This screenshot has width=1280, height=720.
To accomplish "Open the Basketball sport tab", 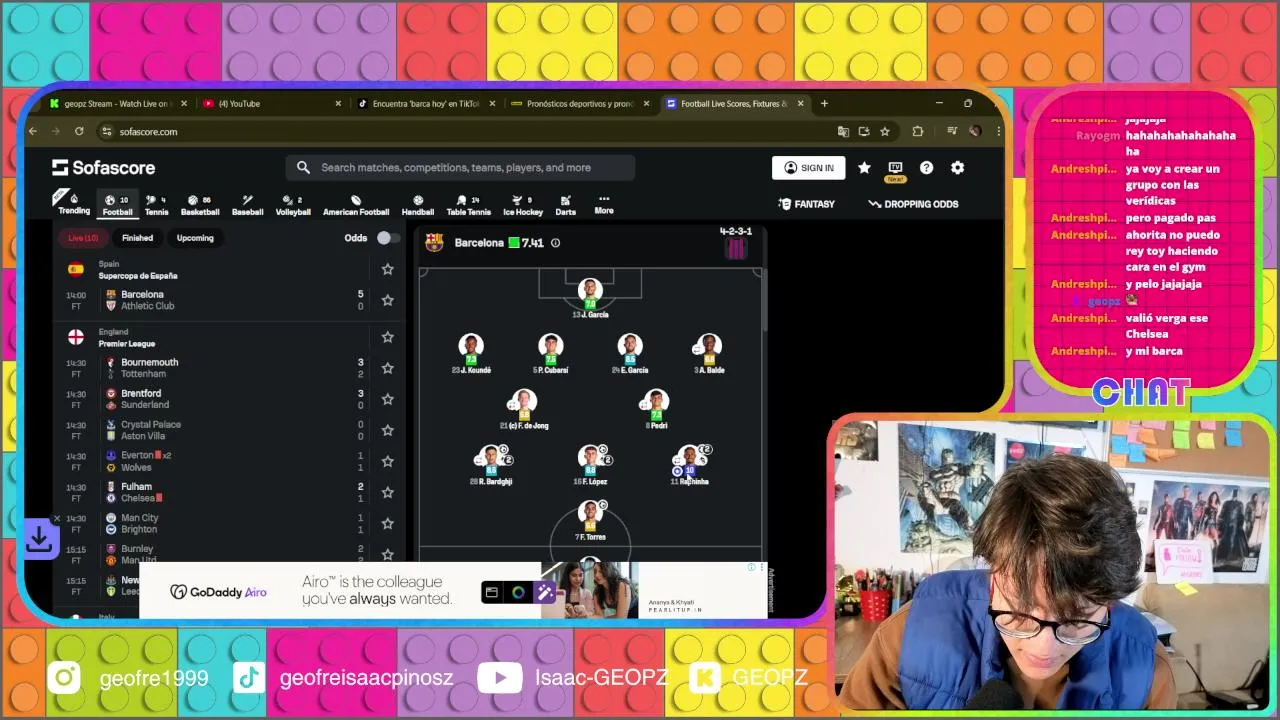I will (x=200, y=204).
